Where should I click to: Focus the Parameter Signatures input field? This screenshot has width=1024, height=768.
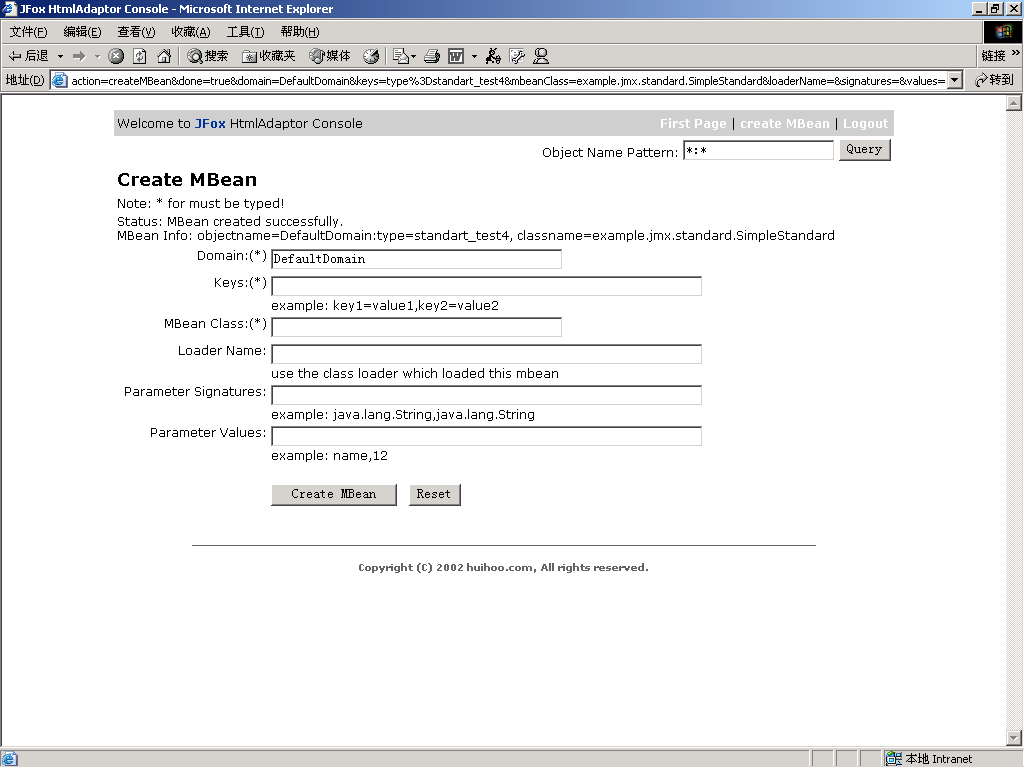point(487,395)
